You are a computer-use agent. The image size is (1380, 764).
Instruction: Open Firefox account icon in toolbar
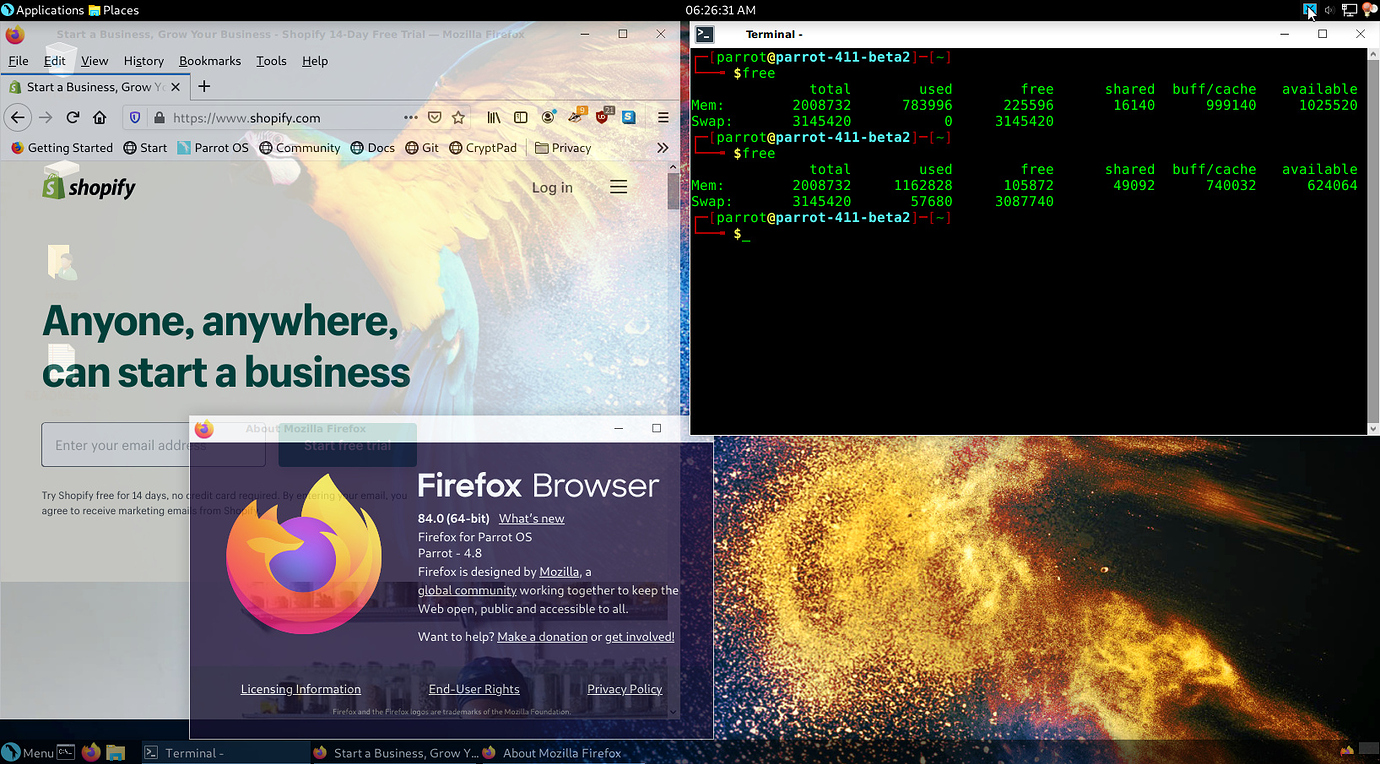tap(548, 117)
